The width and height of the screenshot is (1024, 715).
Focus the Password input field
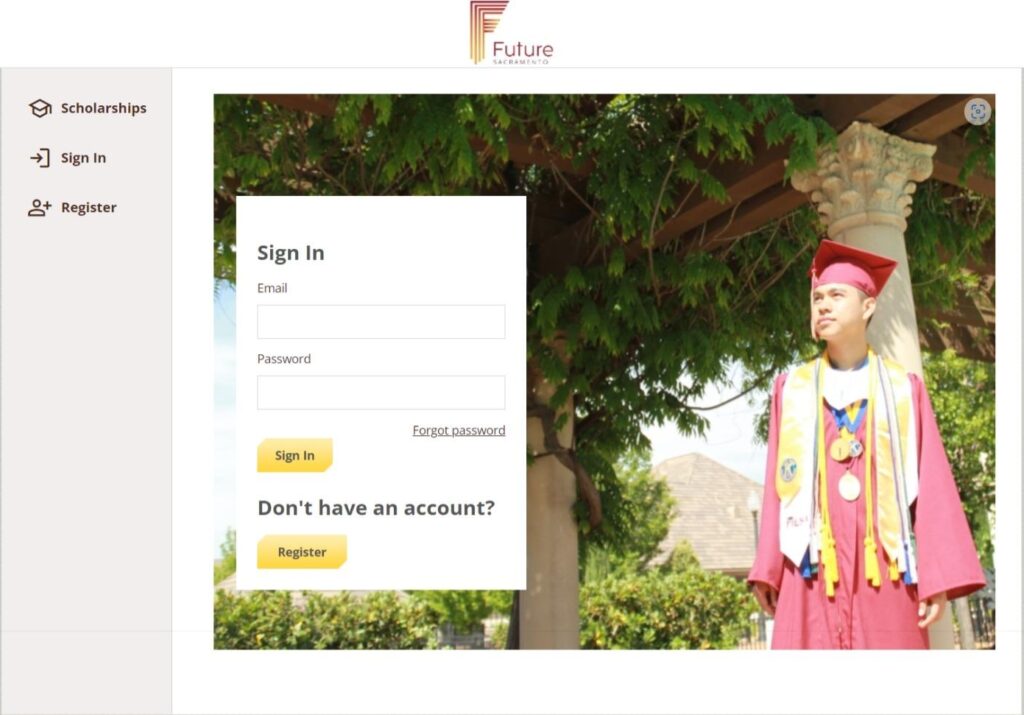click(x=381, y=392)
